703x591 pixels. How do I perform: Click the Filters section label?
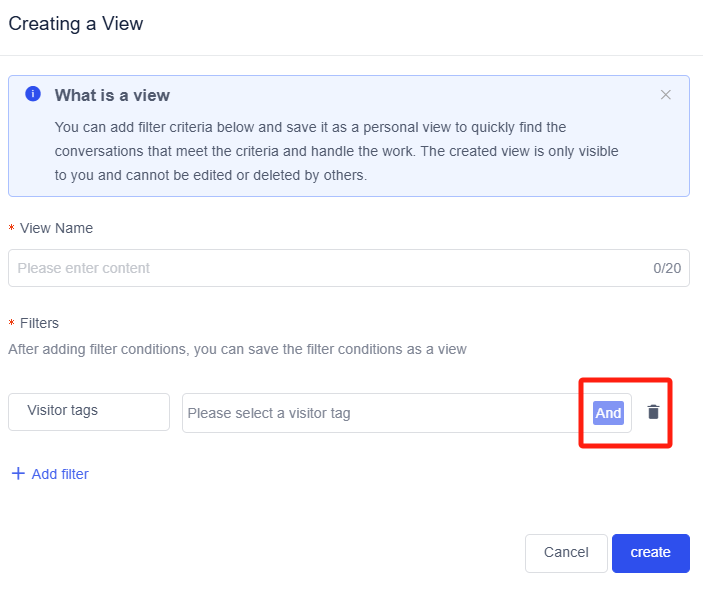coord(39,323)
